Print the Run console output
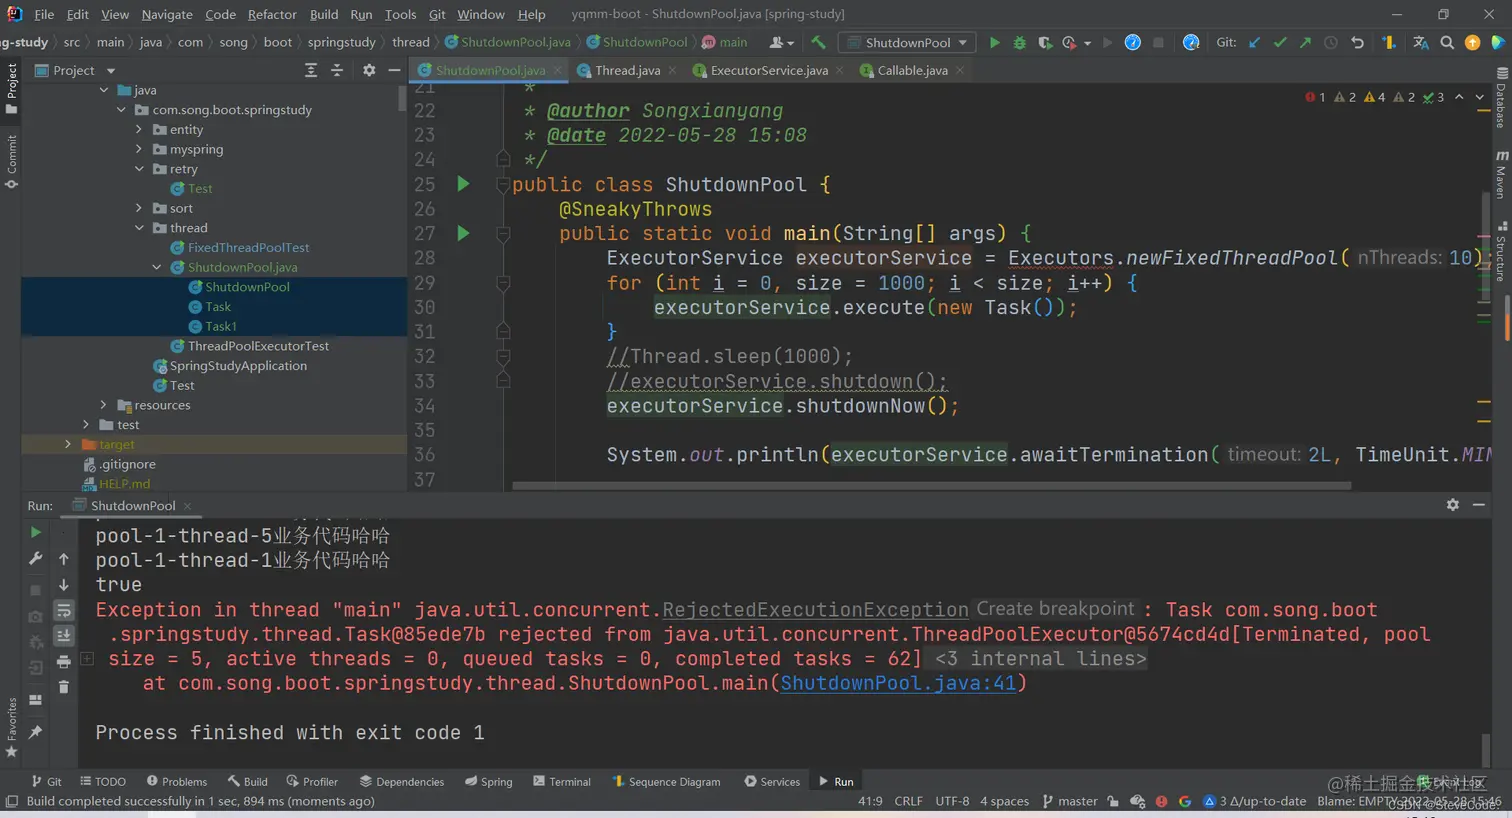 (x=63, y=662)
